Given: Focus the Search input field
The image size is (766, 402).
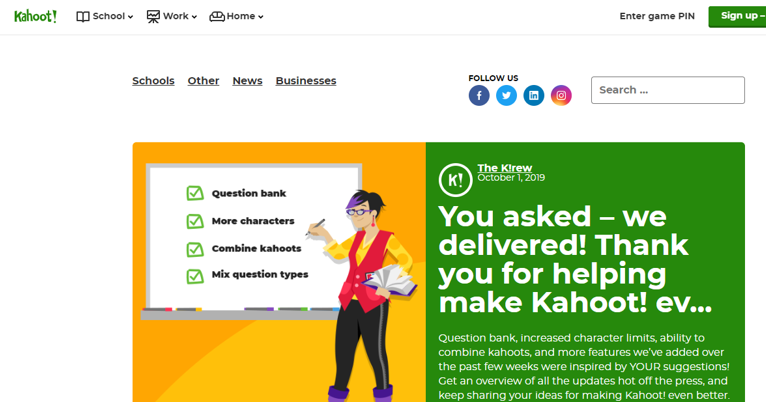Looking at the screenshot, I should tap(668, 90).
